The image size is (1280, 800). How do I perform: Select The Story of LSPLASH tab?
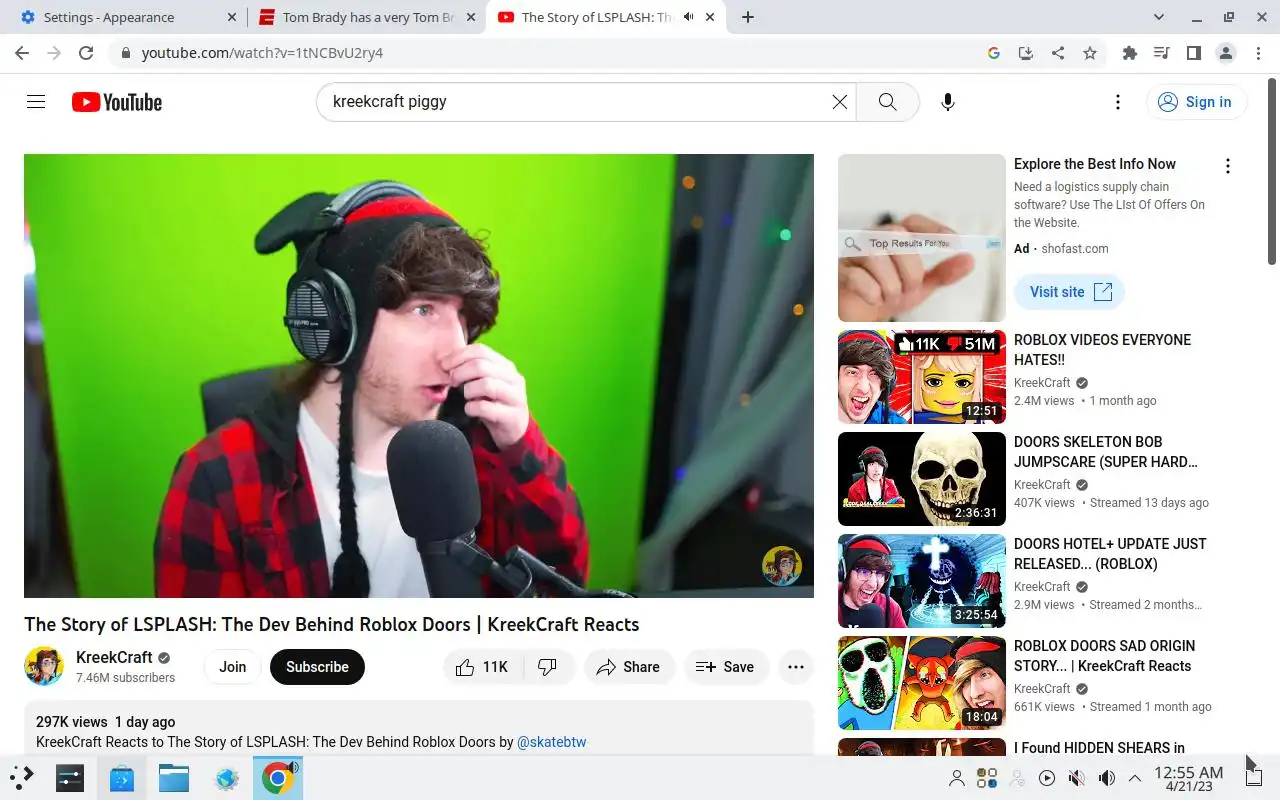606,17
